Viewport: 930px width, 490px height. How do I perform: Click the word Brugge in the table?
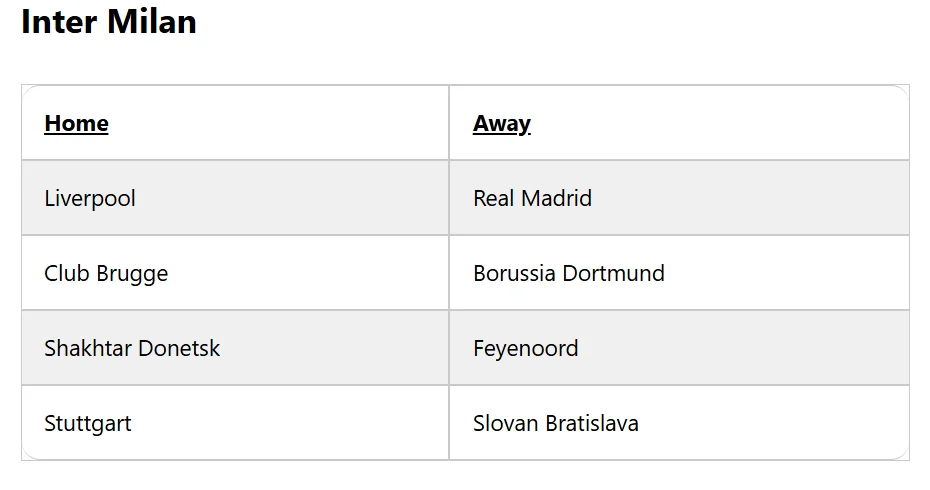(x=132, y=274)
